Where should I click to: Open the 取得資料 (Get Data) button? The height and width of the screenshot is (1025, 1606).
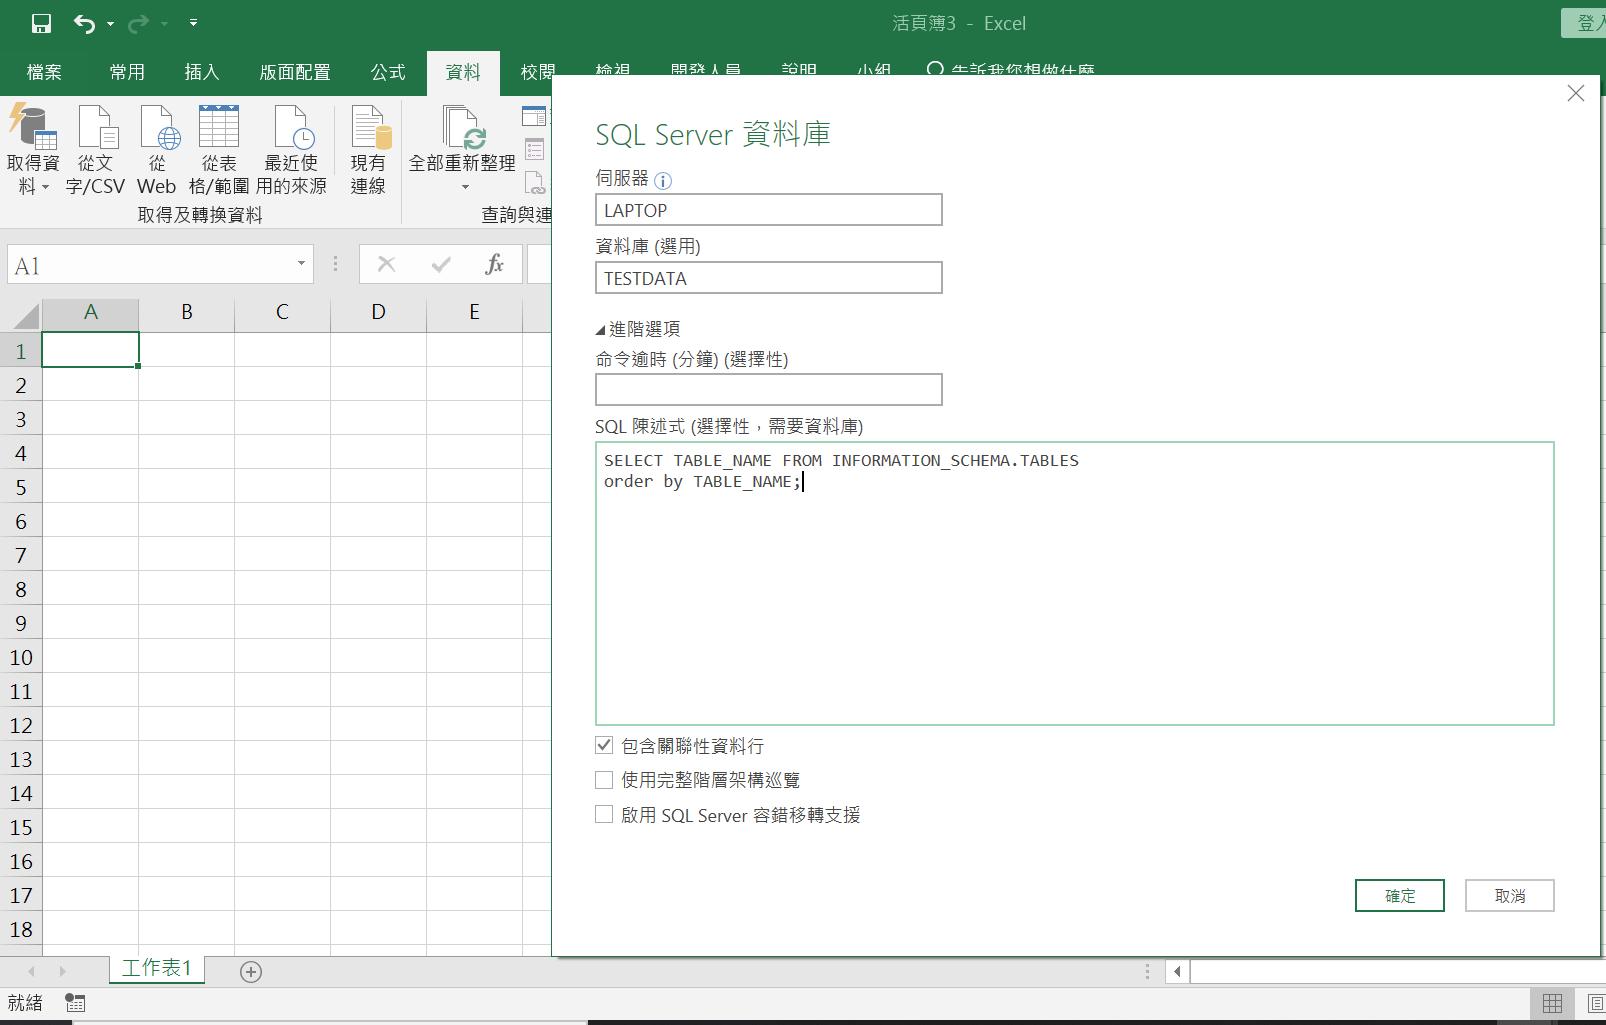coord(33,150)
